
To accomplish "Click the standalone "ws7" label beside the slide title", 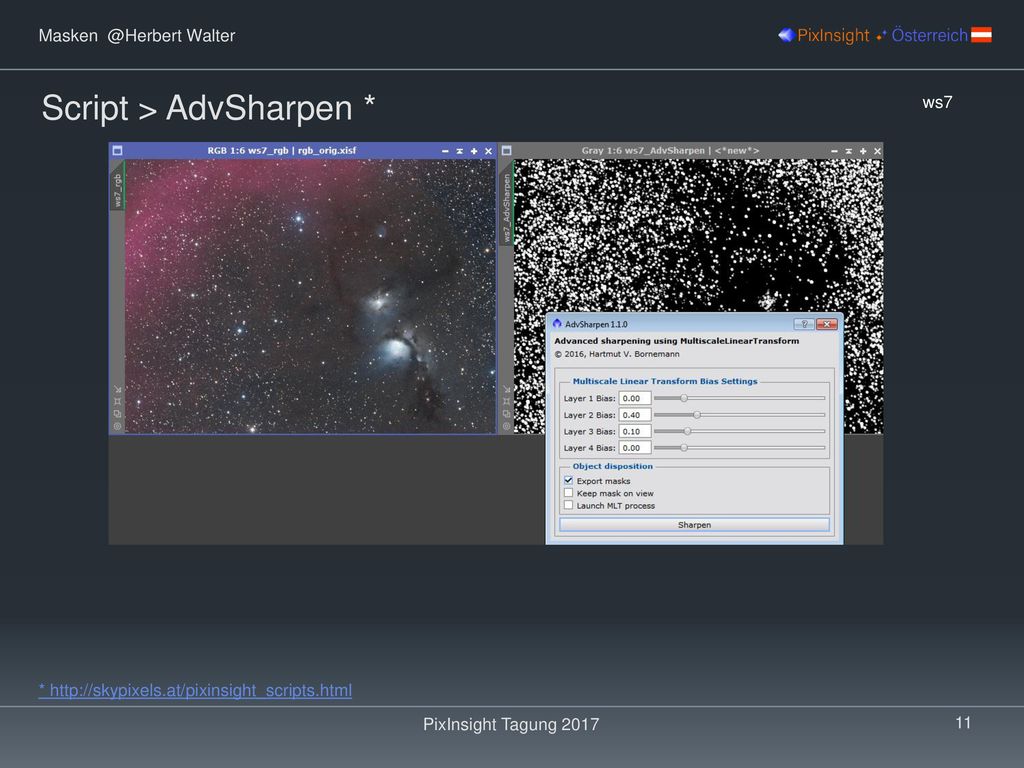I will (x=937, y=103).
